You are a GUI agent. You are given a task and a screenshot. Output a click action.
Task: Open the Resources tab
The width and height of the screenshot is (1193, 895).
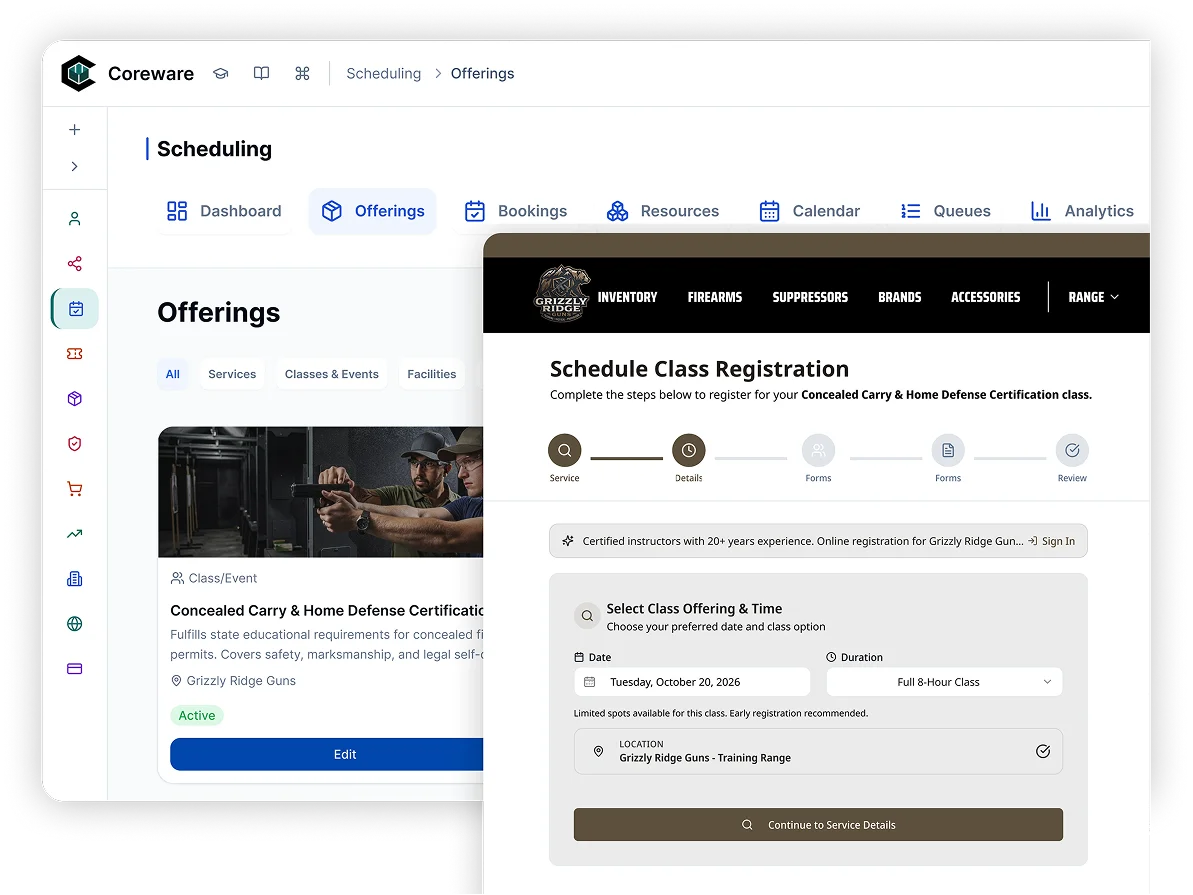tap(663, 211)
